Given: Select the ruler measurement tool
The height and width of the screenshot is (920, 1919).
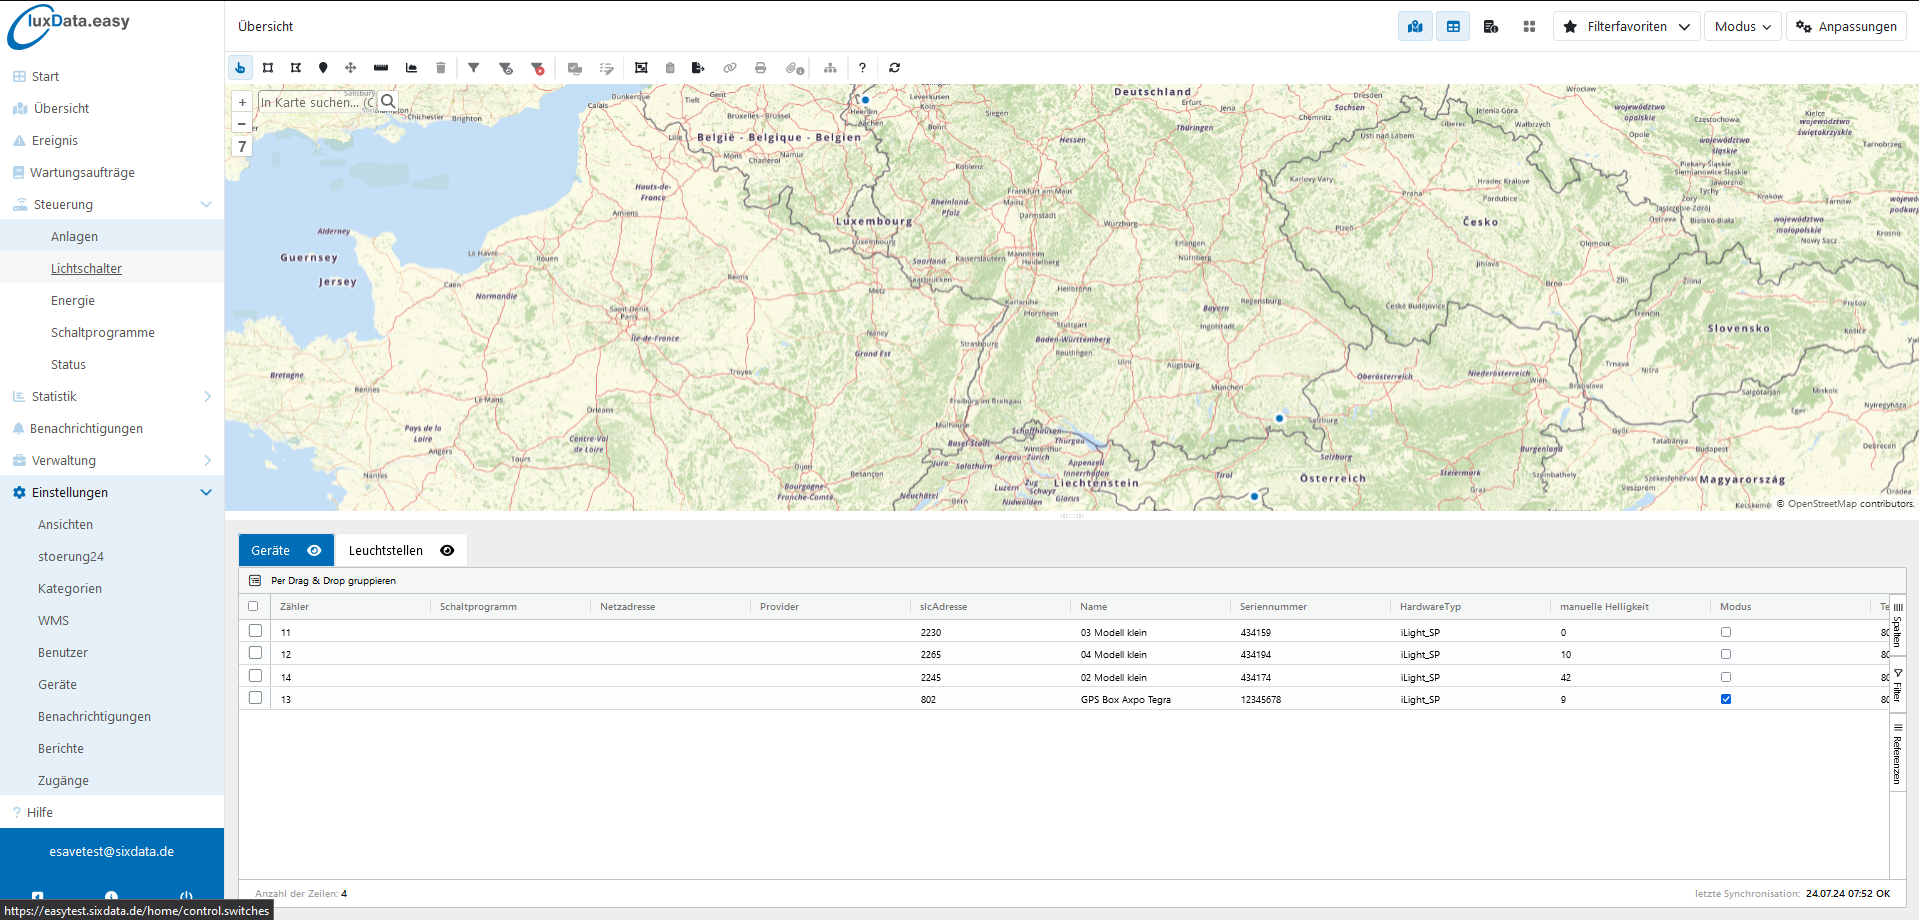Looking at the screenshot, I should pyautogui.click(x=381, y=68).
